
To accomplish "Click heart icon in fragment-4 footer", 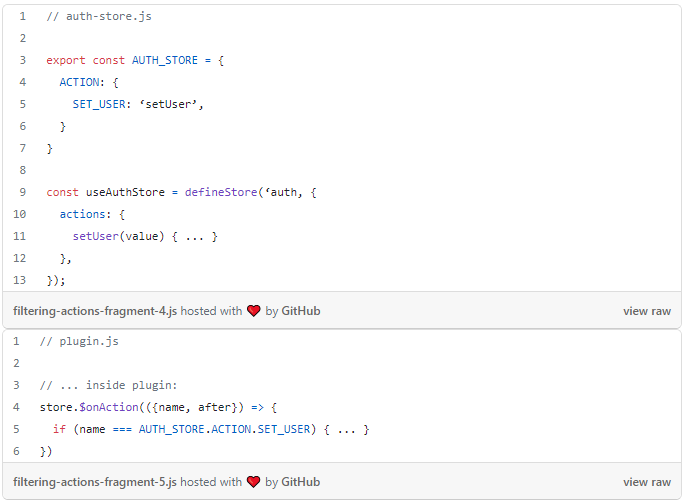I will [253, 311].
